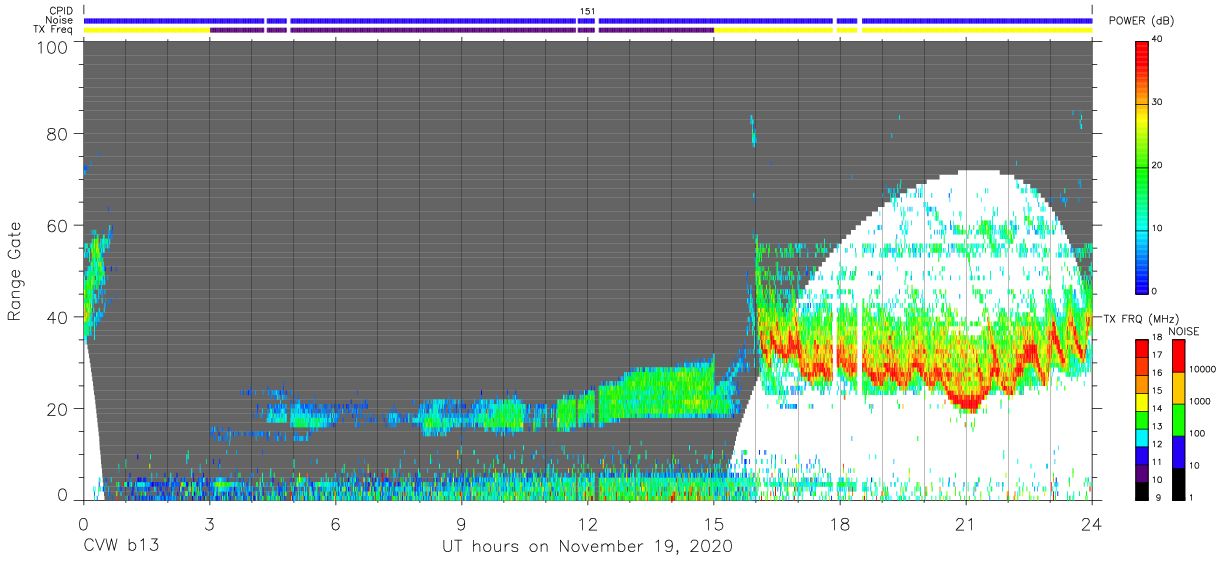Click the TX FRQ 18 MHz red swatch
Viewport: 1228px width, 567px height.
point(1141,349)
